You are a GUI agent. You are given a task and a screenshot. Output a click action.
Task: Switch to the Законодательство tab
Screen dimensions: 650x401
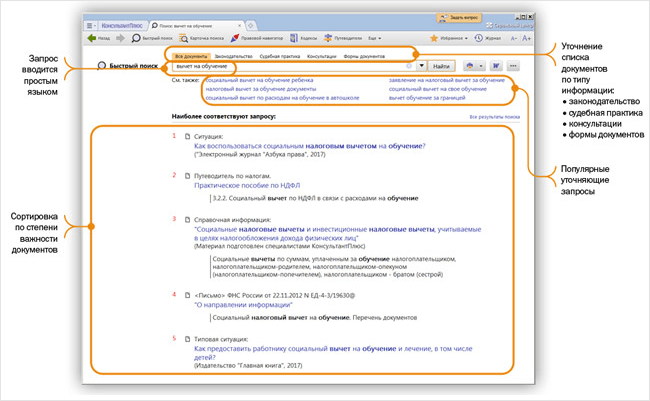(223, 54)
